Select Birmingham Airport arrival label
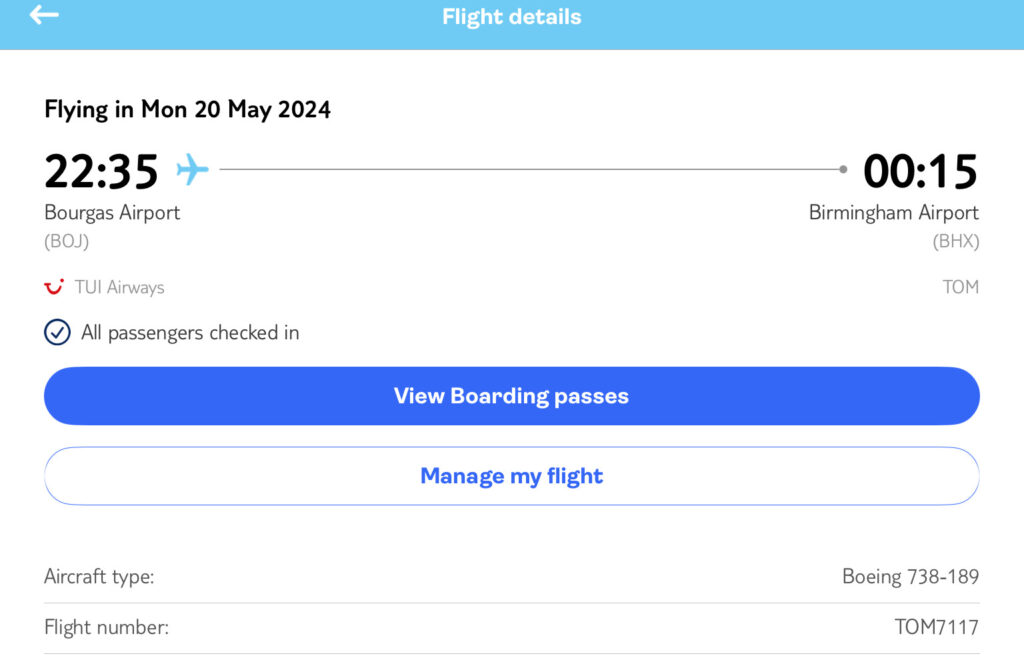1024x666 pixels. [893, 213]
